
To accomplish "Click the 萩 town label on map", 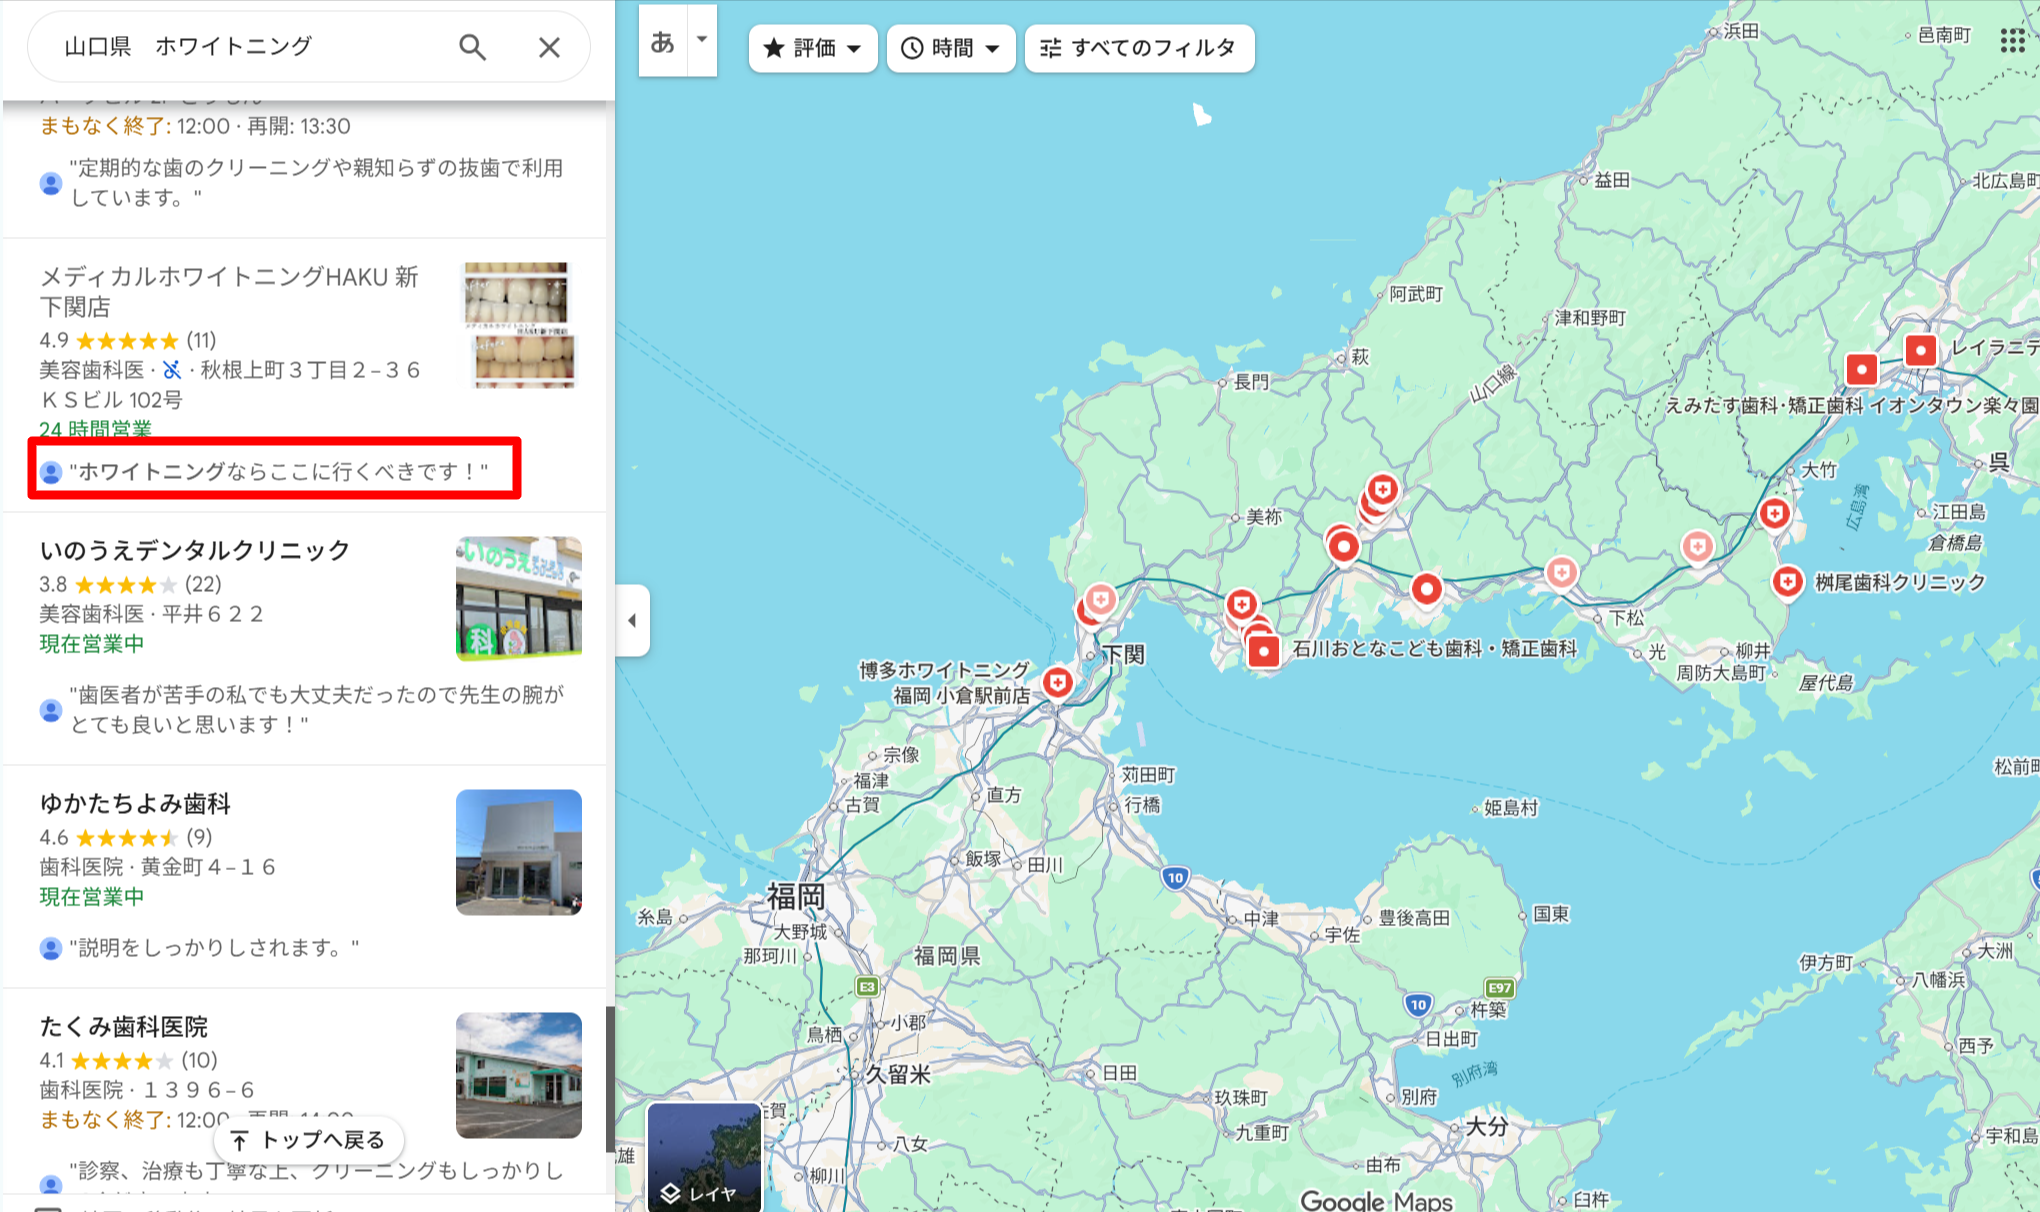I will point(1360,357).
